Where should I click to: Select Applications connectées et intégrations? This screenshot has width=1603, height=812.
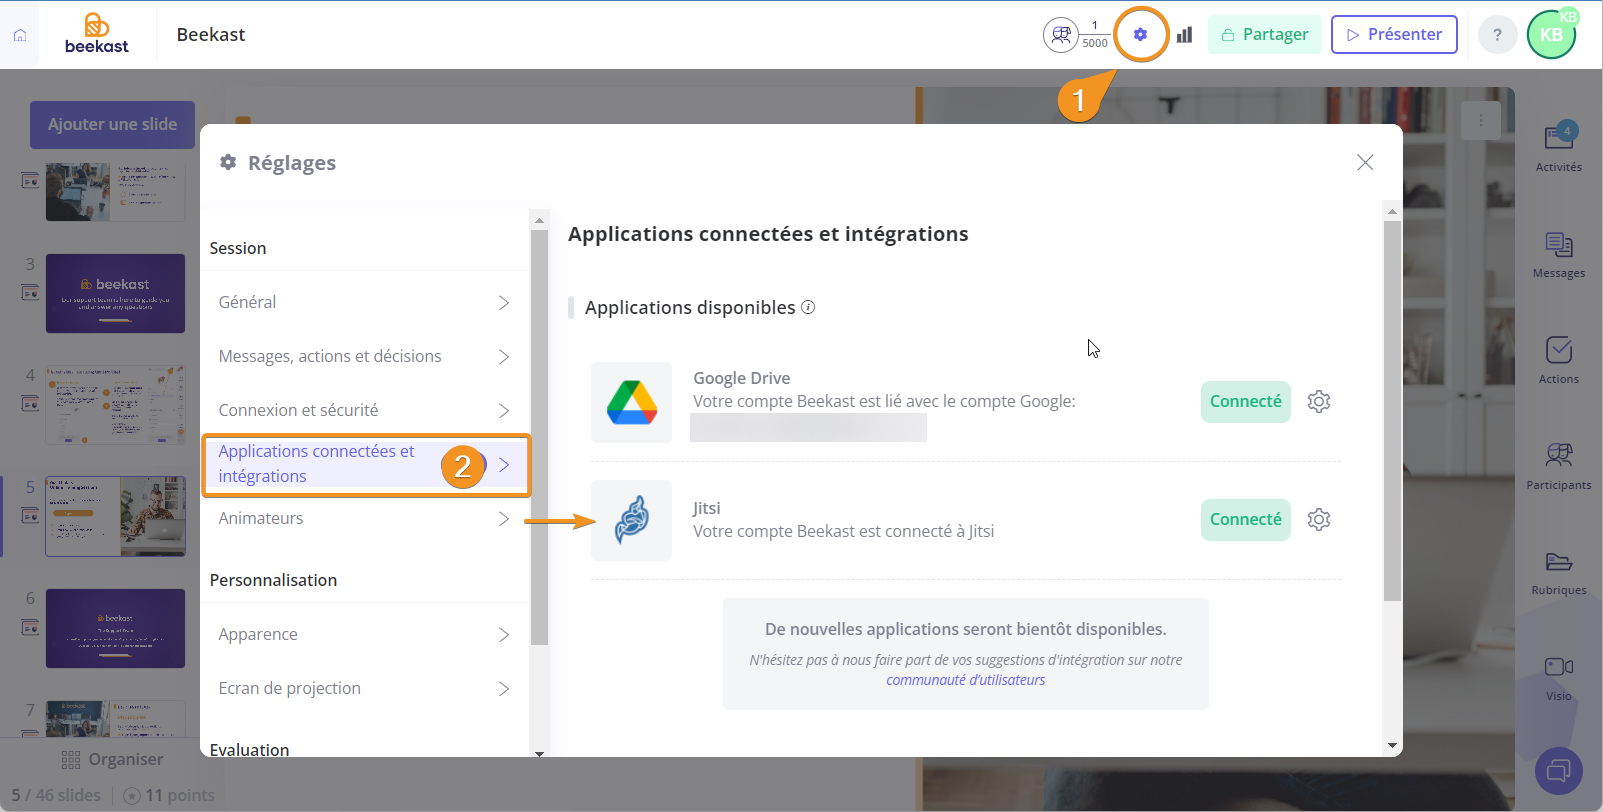click(x=364, y=464)
